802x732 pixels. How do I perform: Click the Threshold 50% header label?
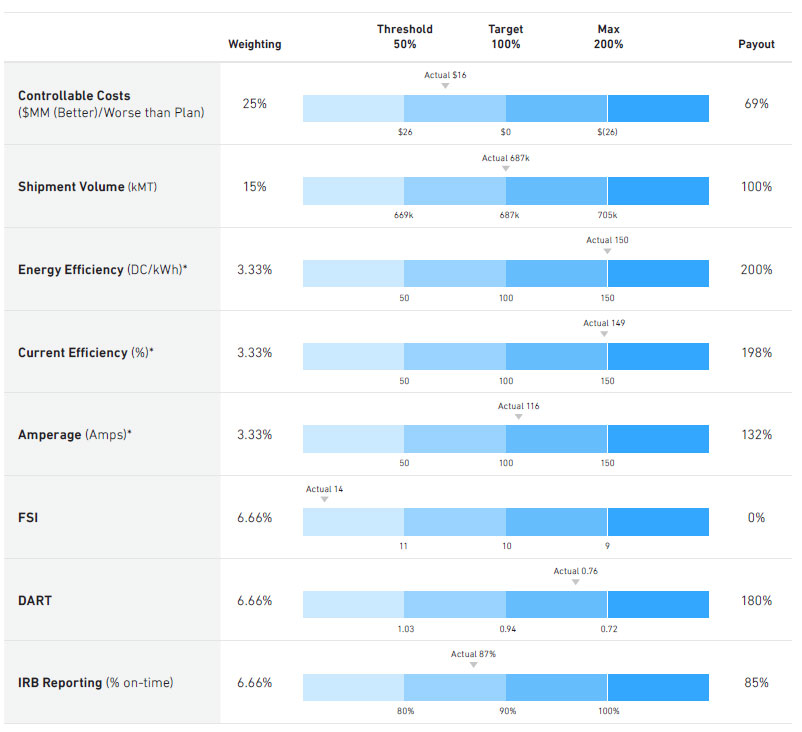pos(405,37)
